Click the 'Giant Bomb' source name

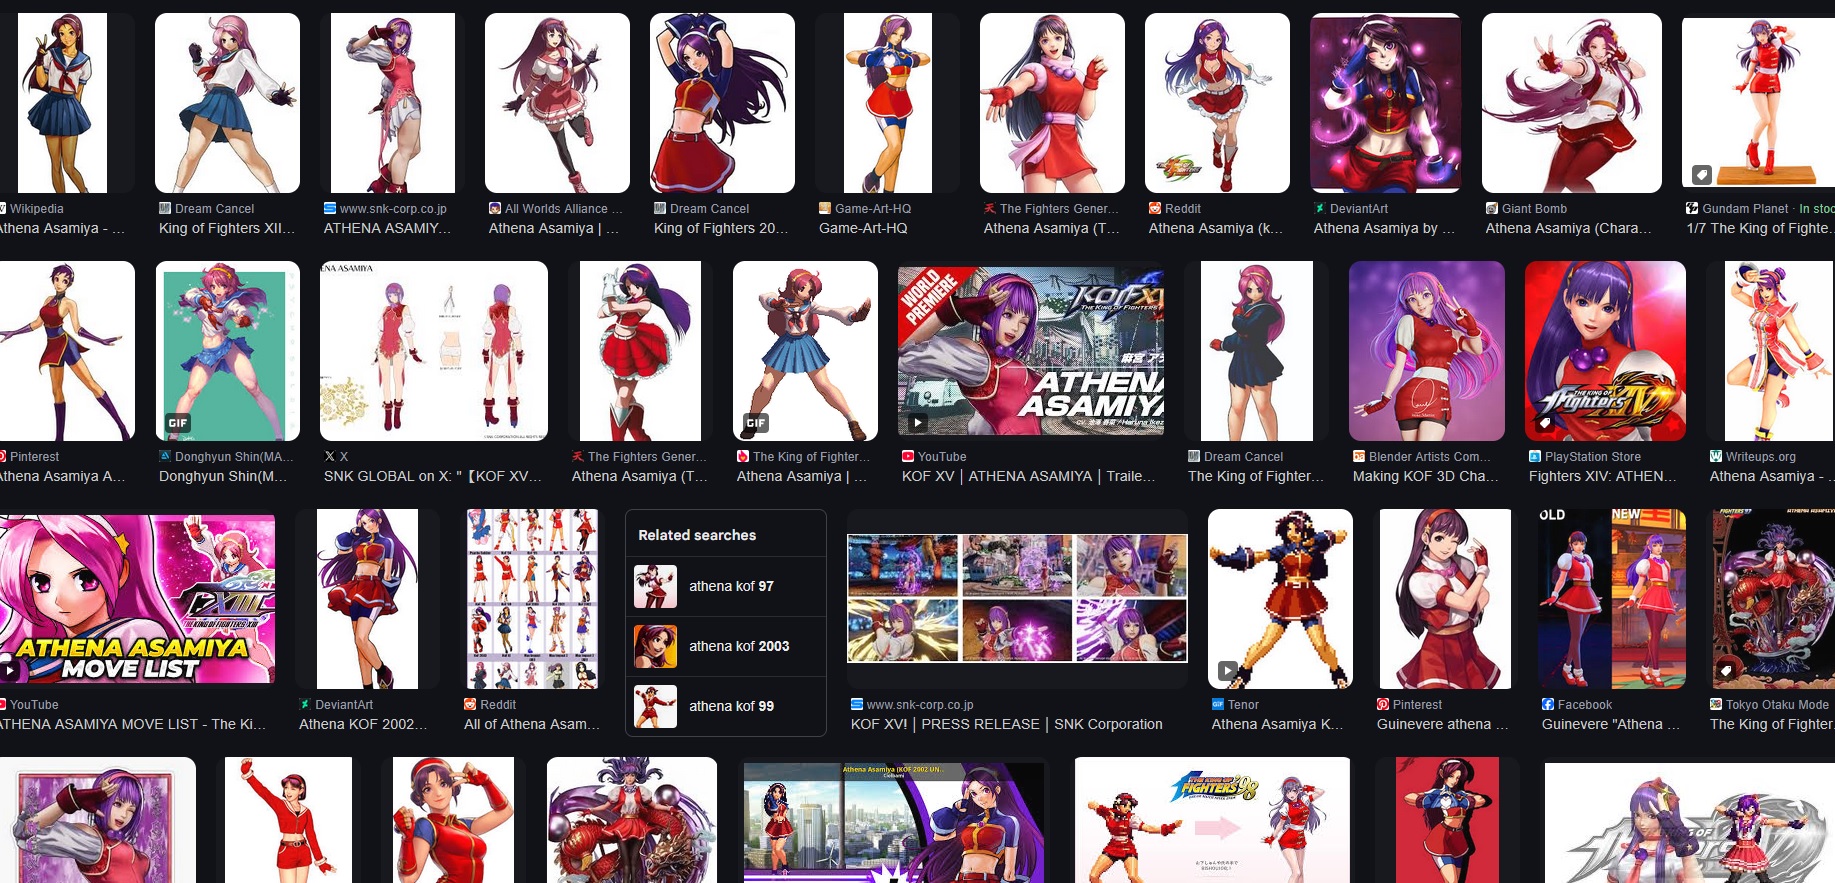tap(1534, 208)
